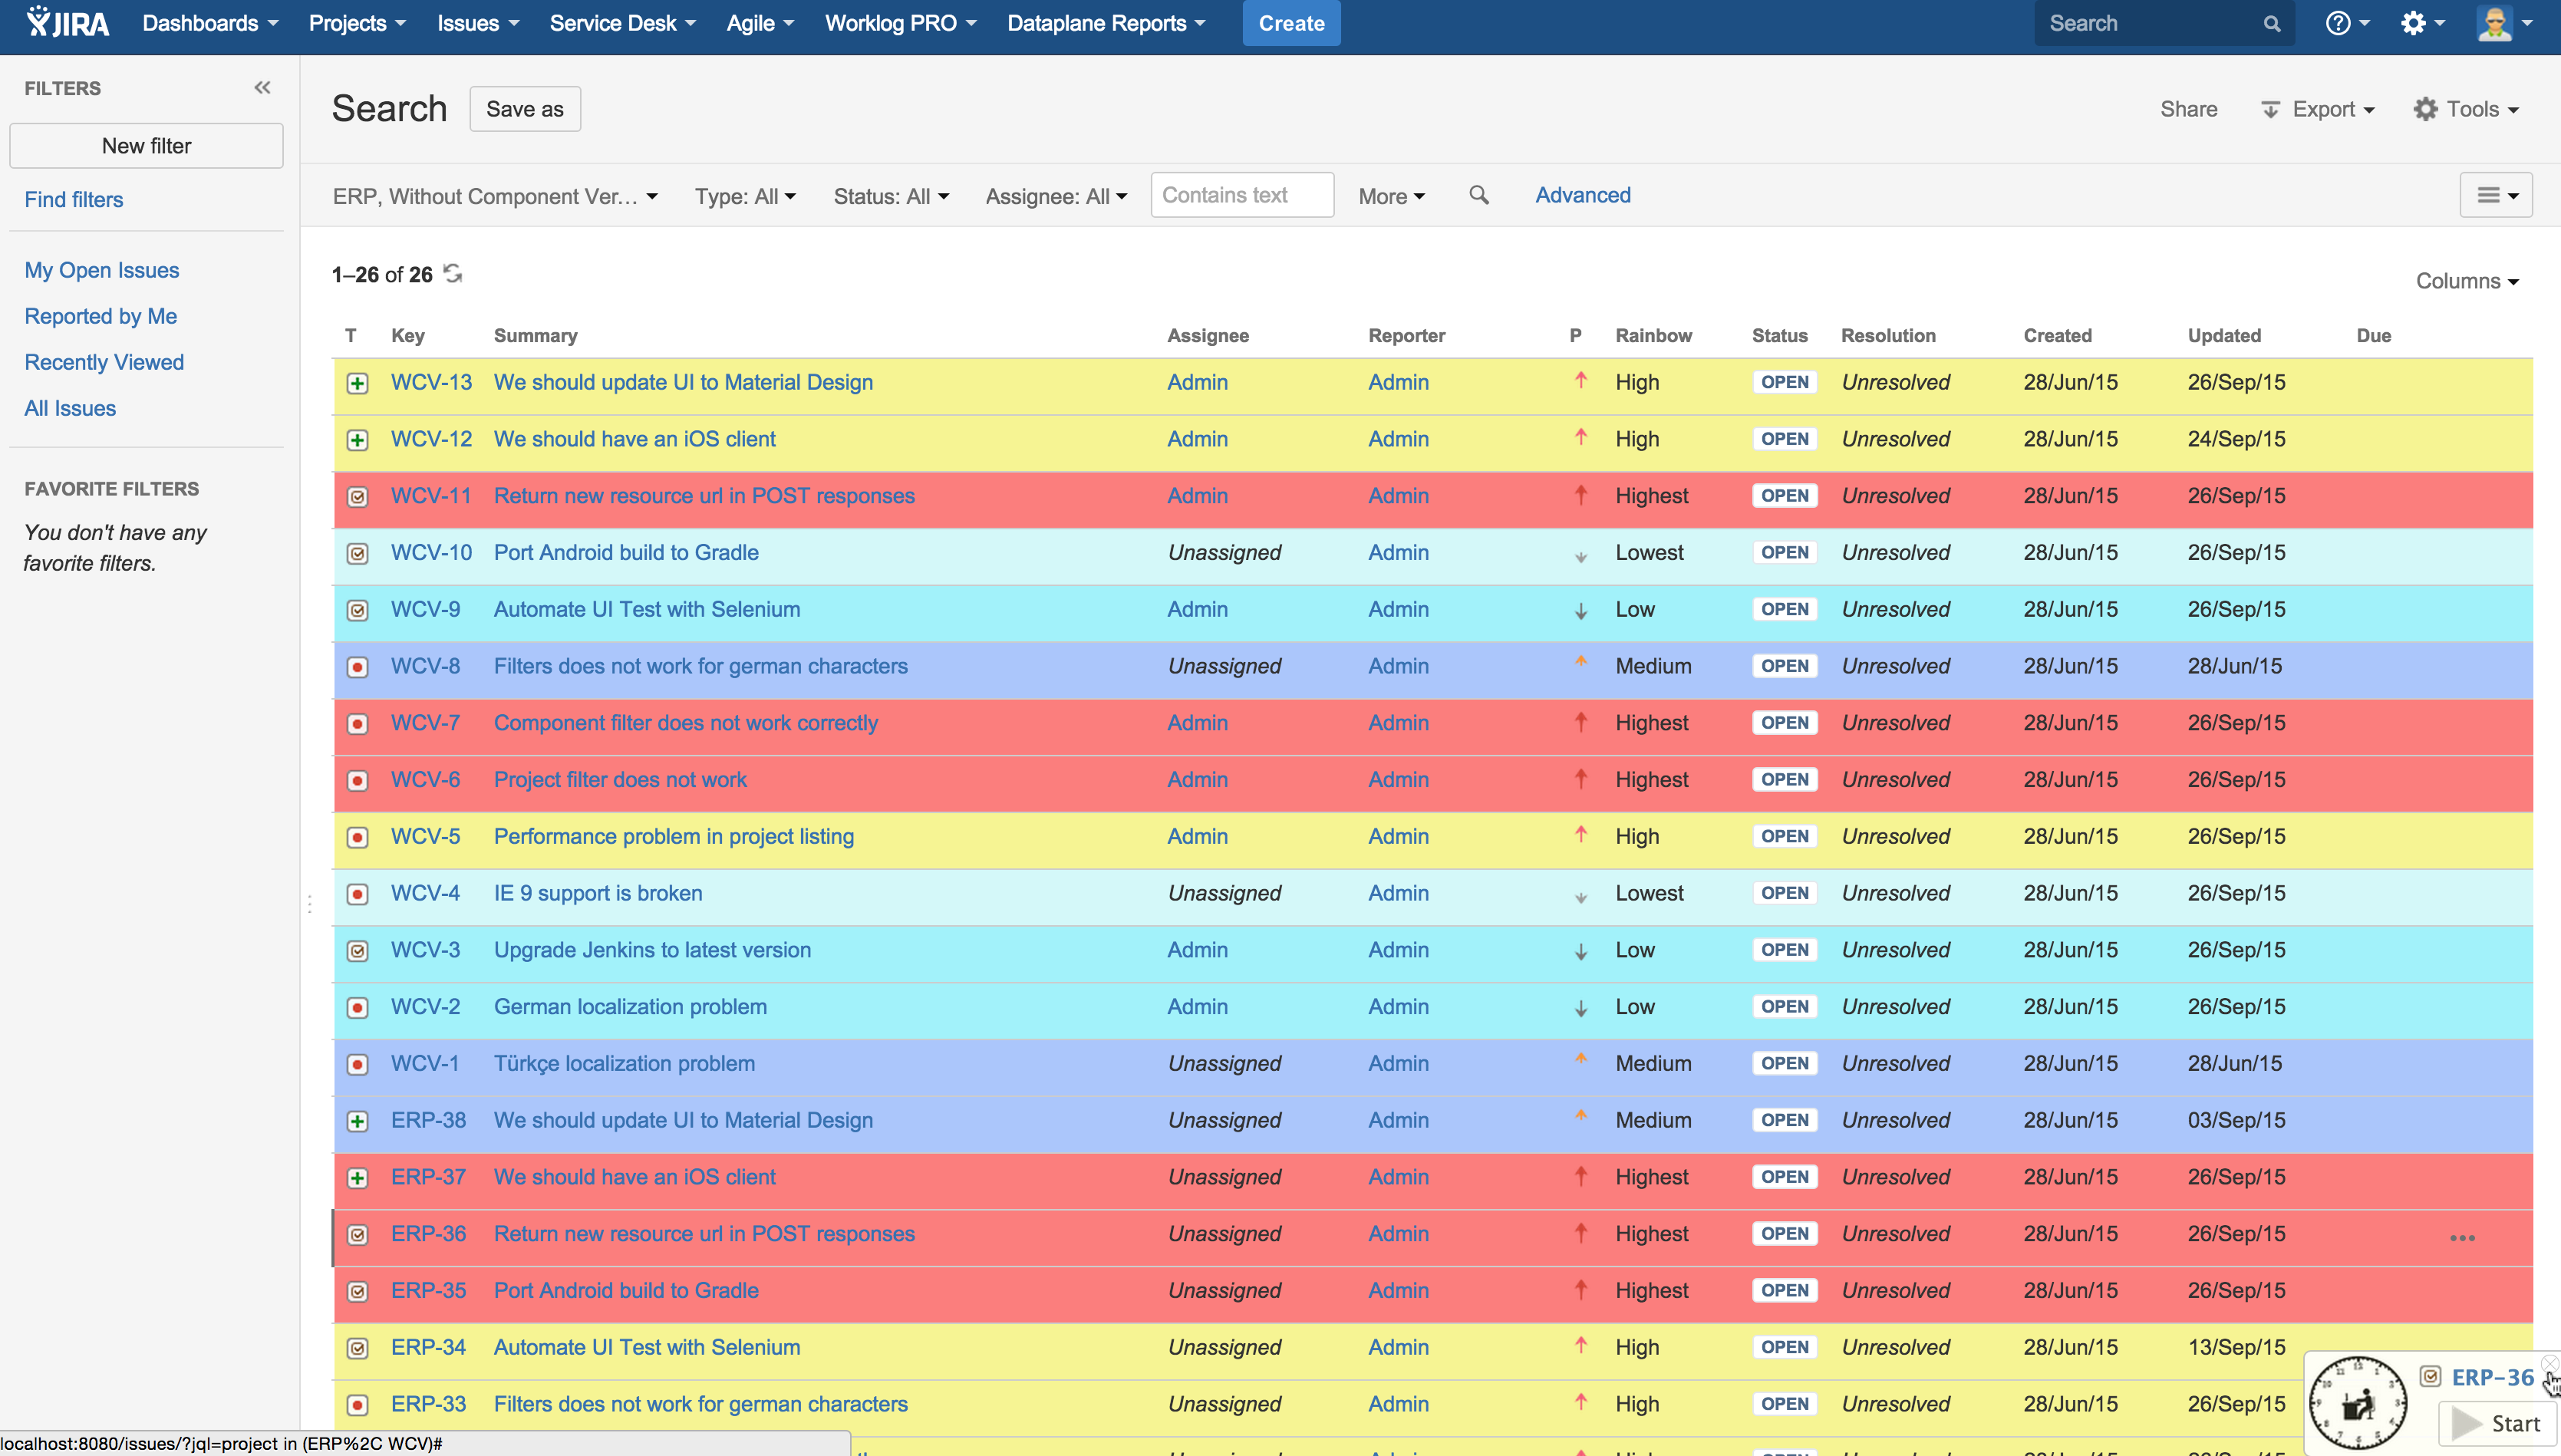
Task: Click the Save as button
Action: tap(524, 109)
